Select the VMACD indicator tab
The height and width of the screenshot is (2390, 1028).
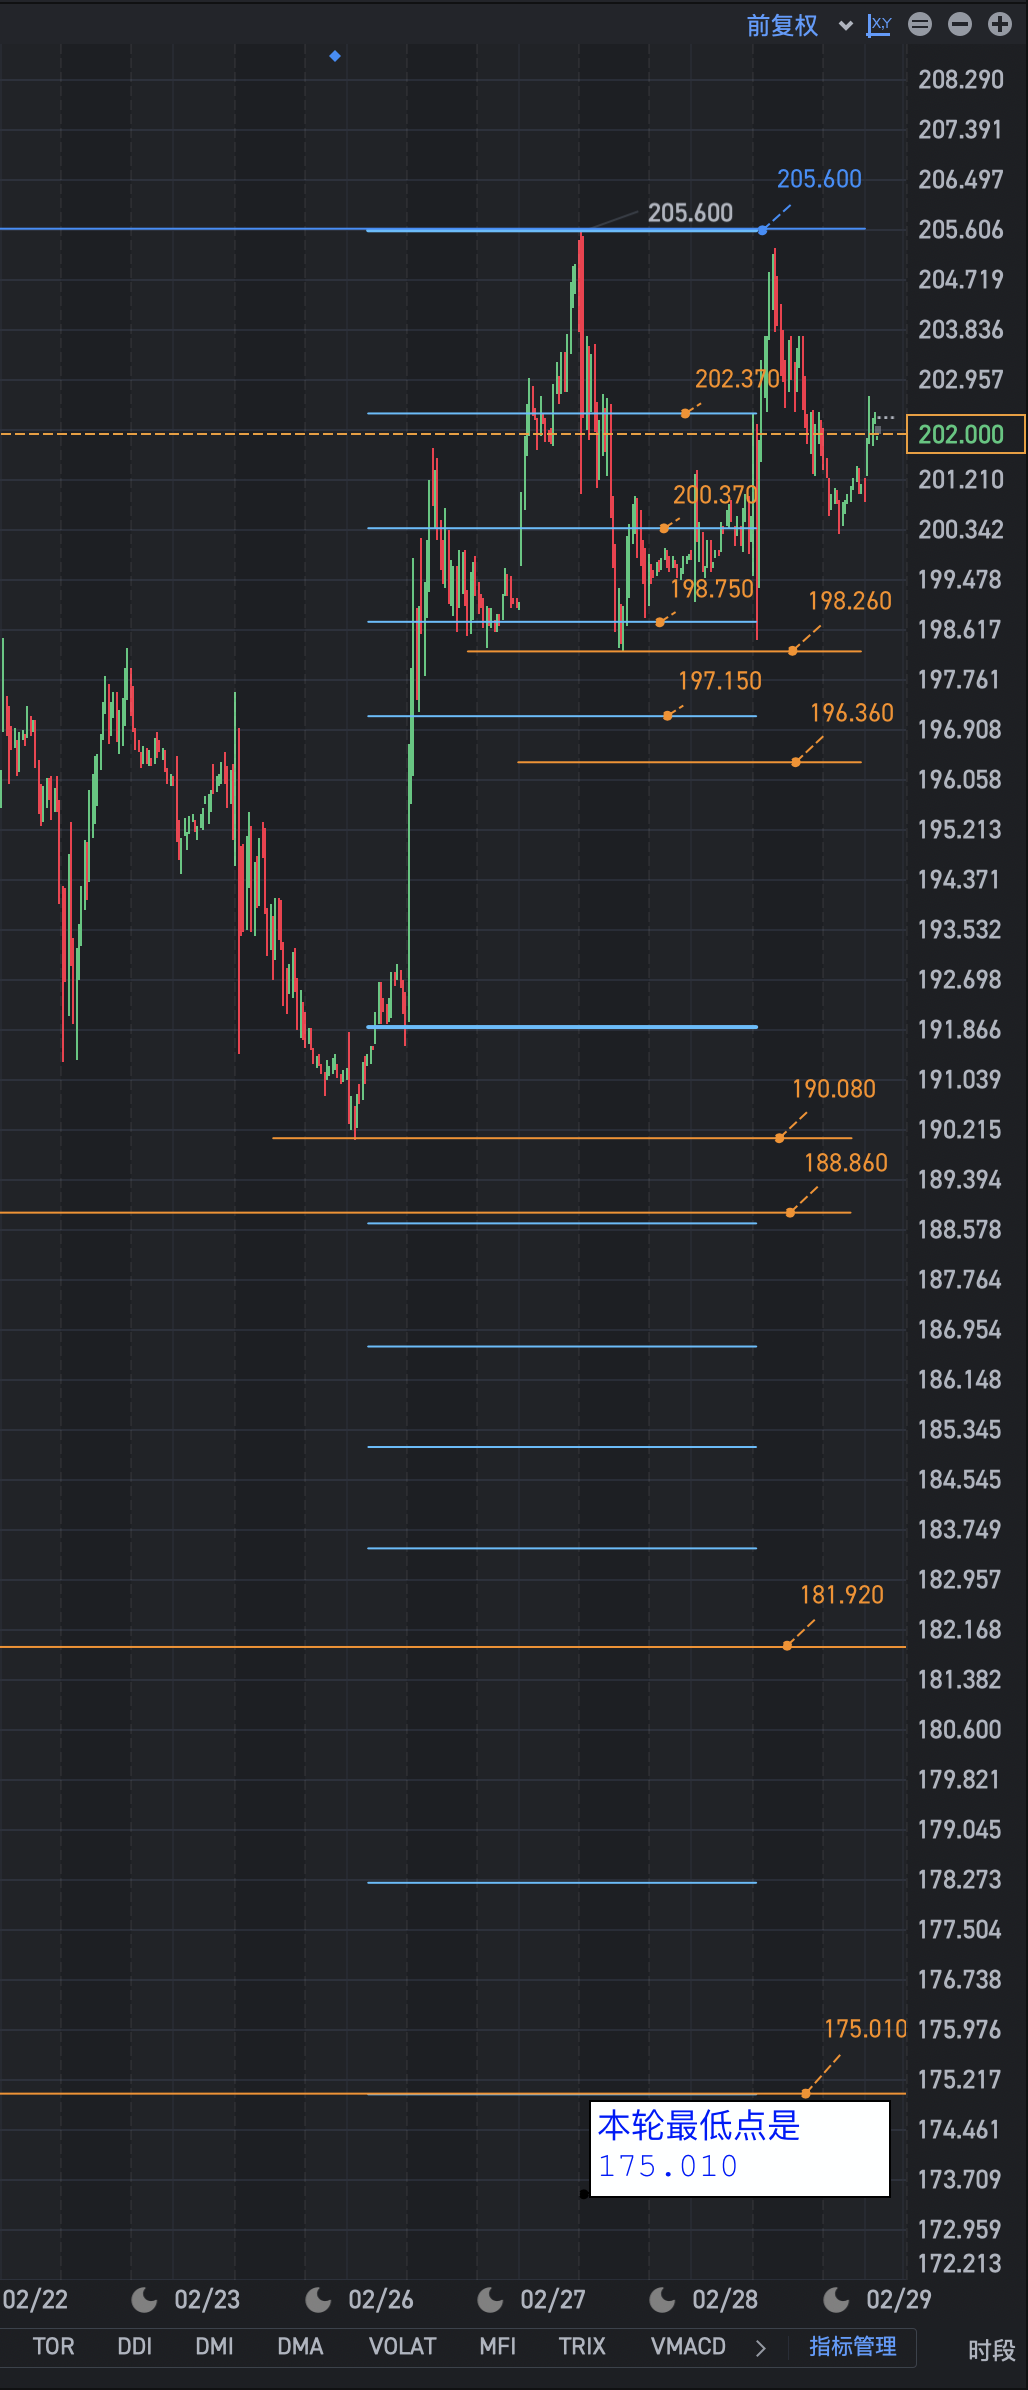tap(689, 2347)
